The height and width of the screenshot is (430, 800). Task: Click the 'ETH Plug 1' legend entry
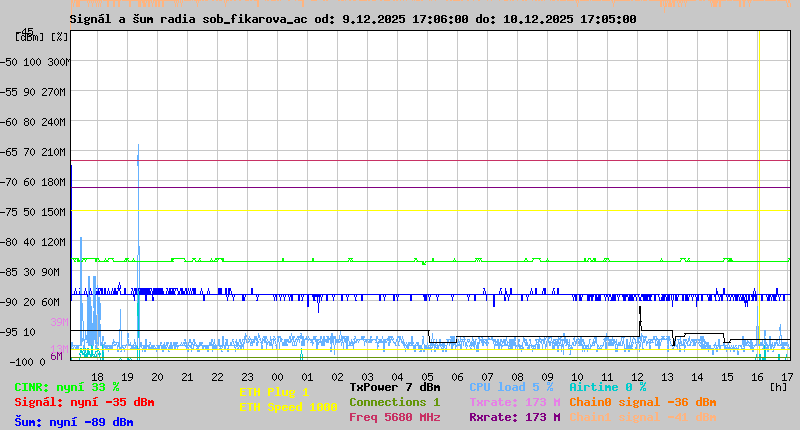point(274,392)
